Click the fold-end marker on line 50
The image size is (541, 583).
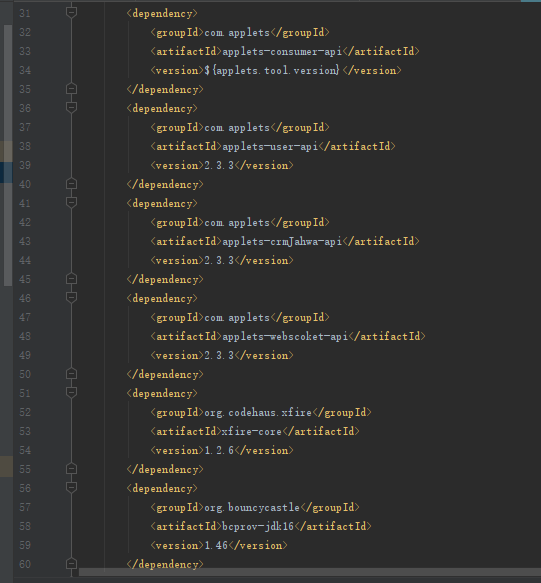pyautogui.click(x=71, y=374)
